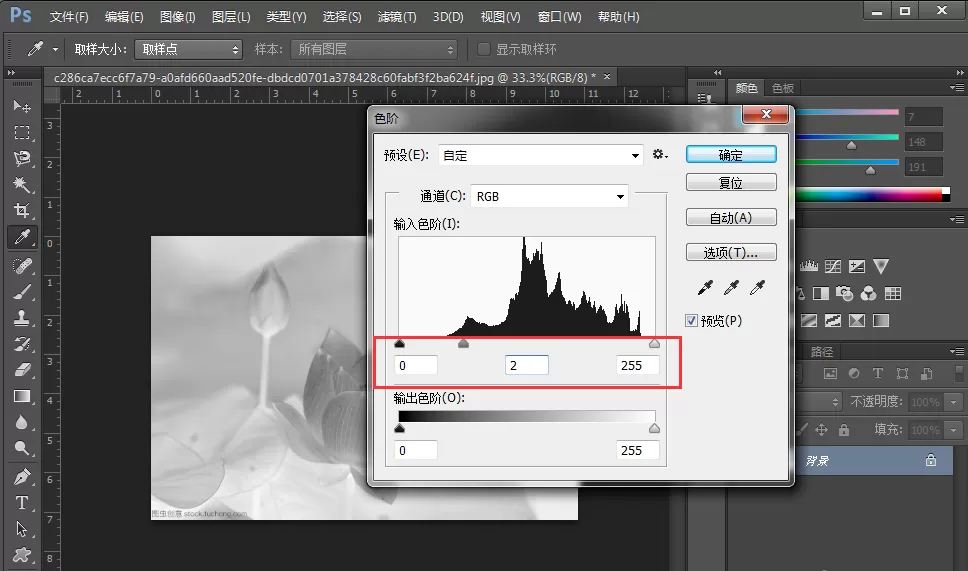
Task: Click the 自动(A) button
Action: (731, 217)
